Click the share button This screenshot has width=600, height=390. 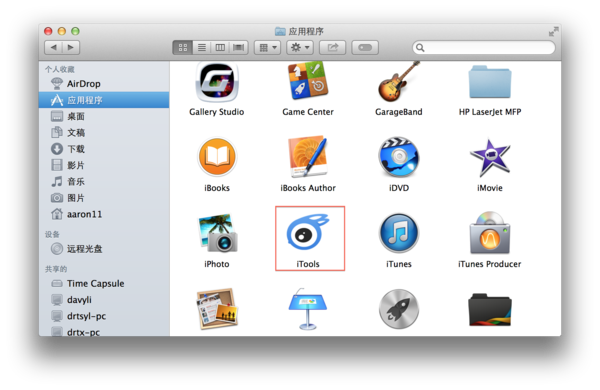point(333,47)
